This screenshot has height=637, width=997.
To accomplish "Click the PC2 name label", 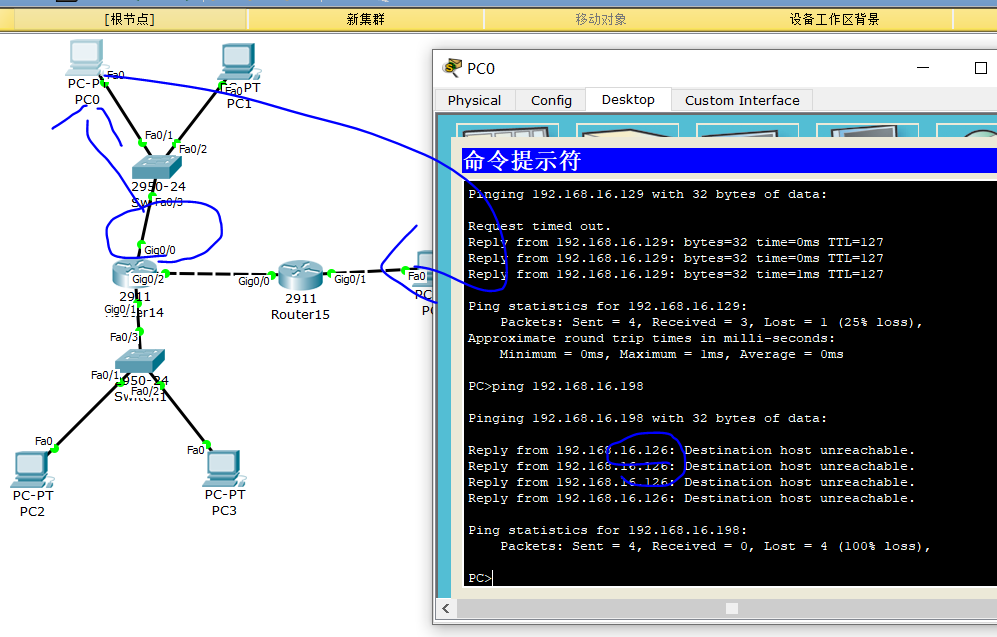I will (x=32, y=512).
